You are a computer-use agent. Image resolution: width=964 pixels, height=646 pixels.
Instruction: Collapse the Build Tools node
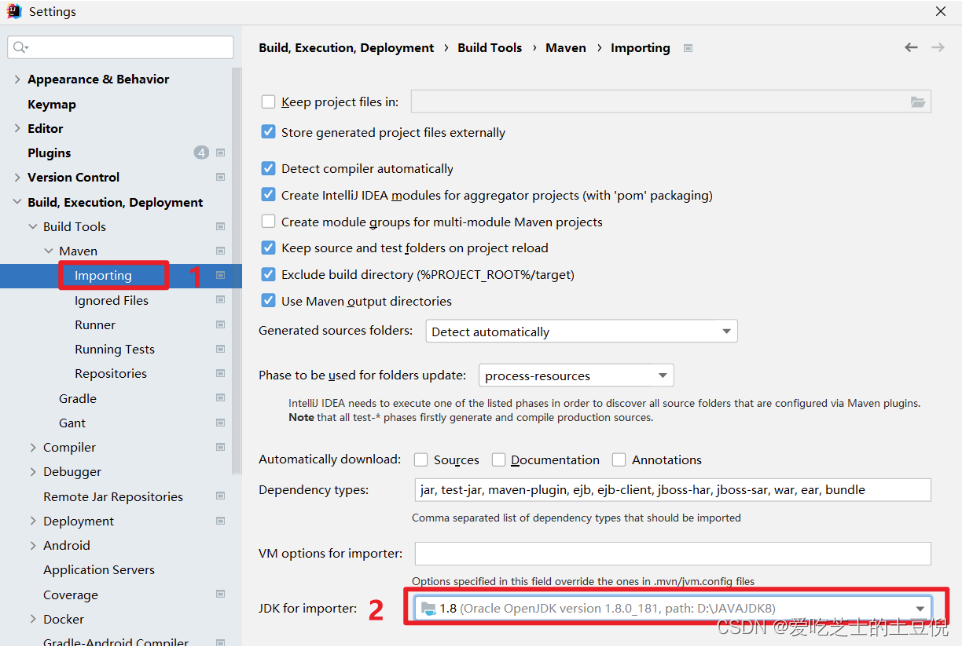coord(33,226)
